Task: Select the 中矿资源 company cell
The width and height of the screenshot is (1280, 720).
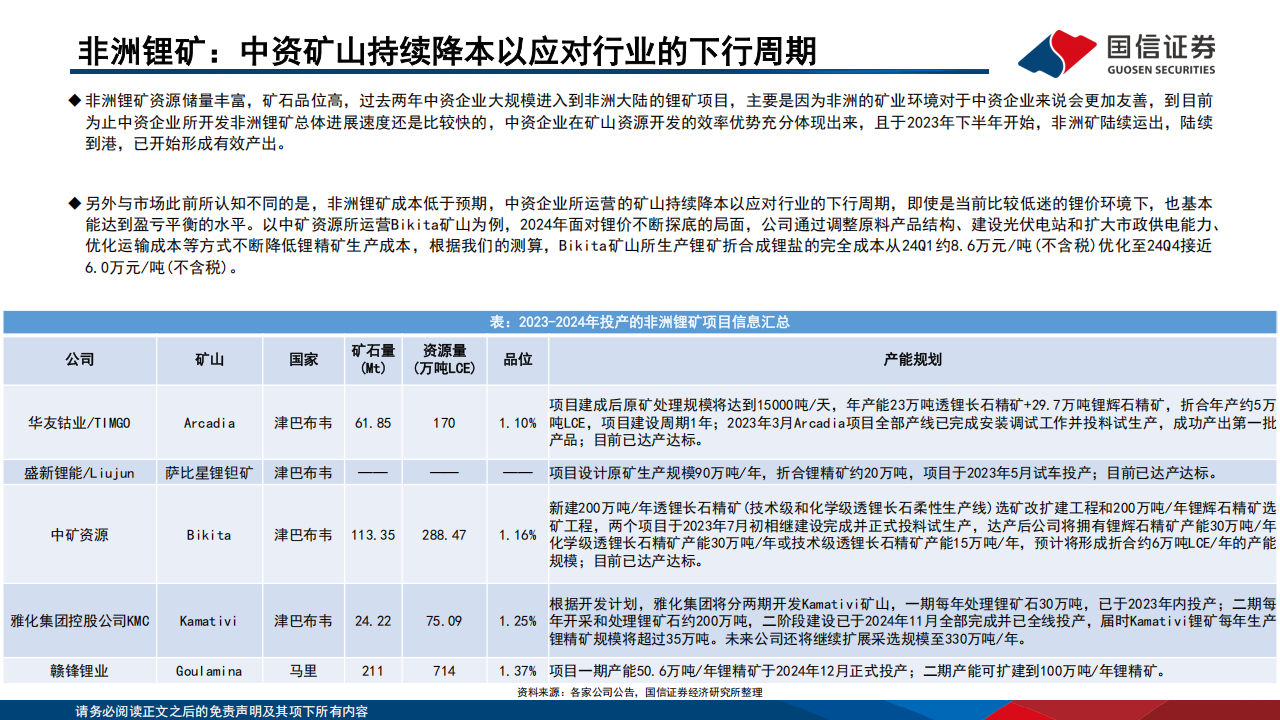Action: 80,535
